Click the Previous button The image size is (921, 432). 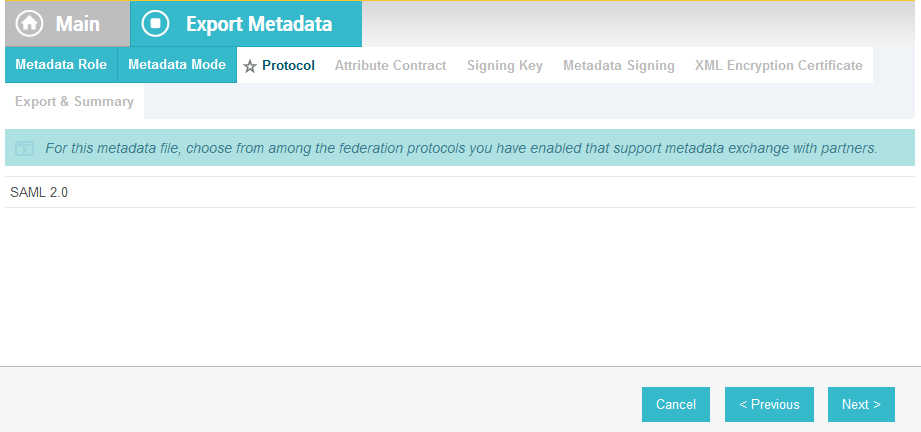coord(769,404)
